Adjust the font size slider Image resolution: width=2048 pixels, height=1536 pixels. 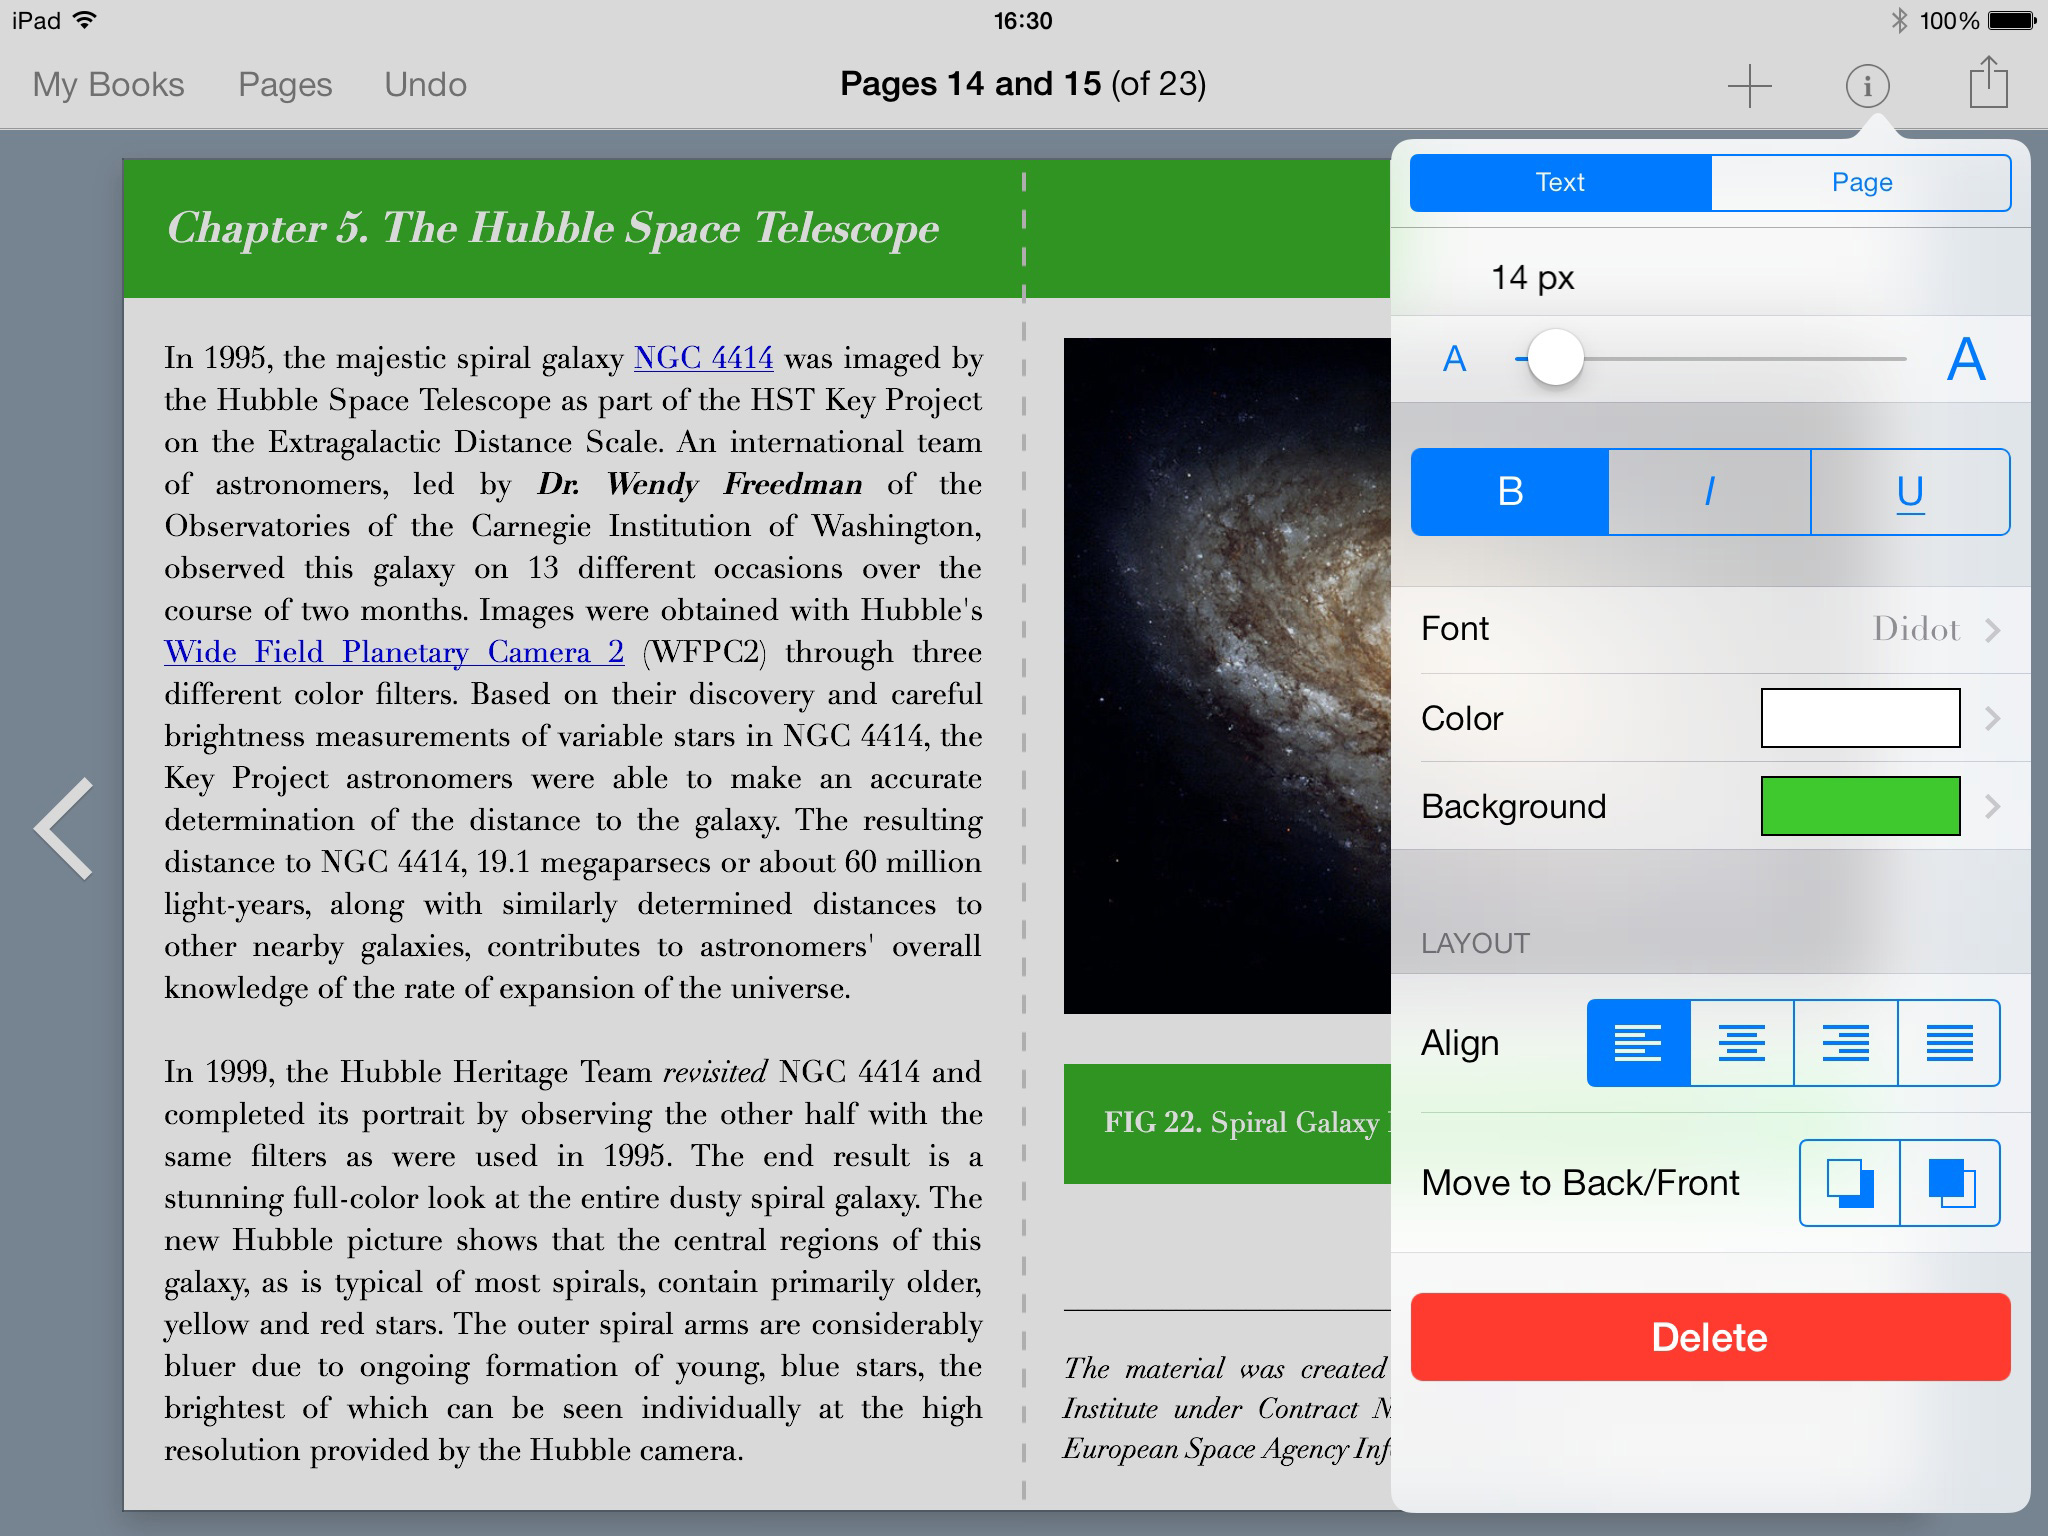1558,357
